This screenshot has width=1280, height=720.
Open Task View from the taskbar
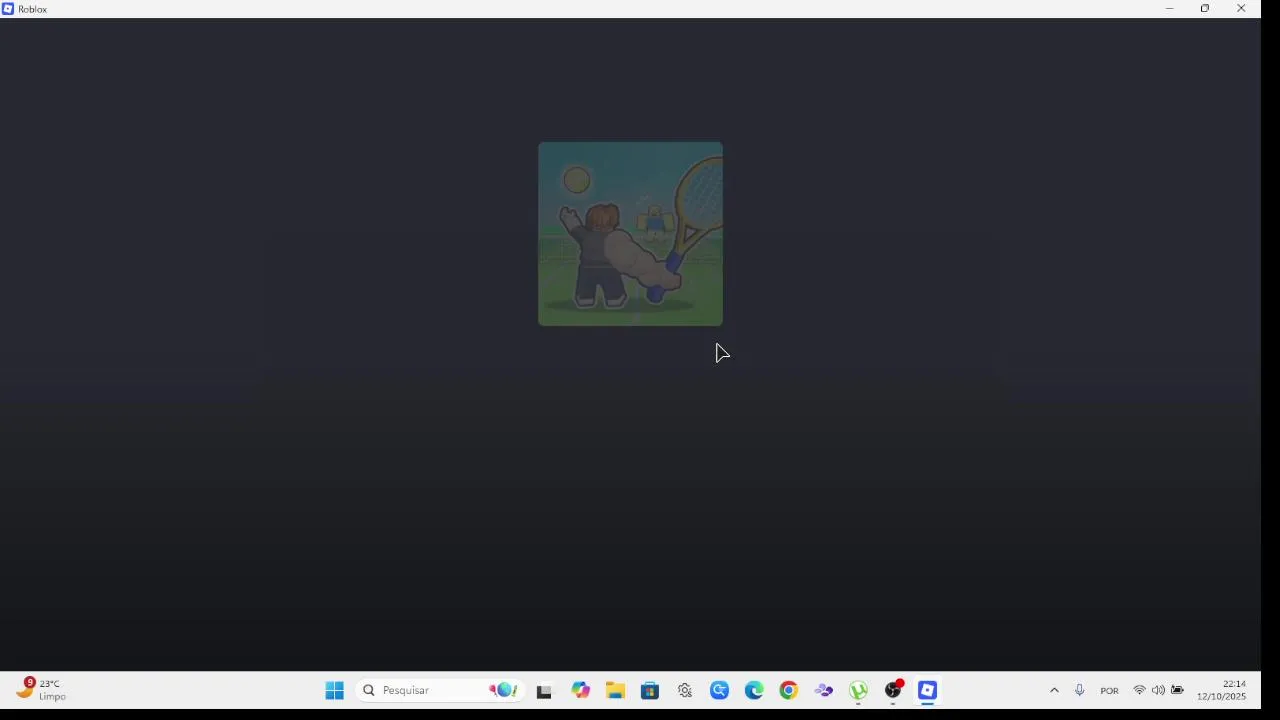click(x=544, y=691)
